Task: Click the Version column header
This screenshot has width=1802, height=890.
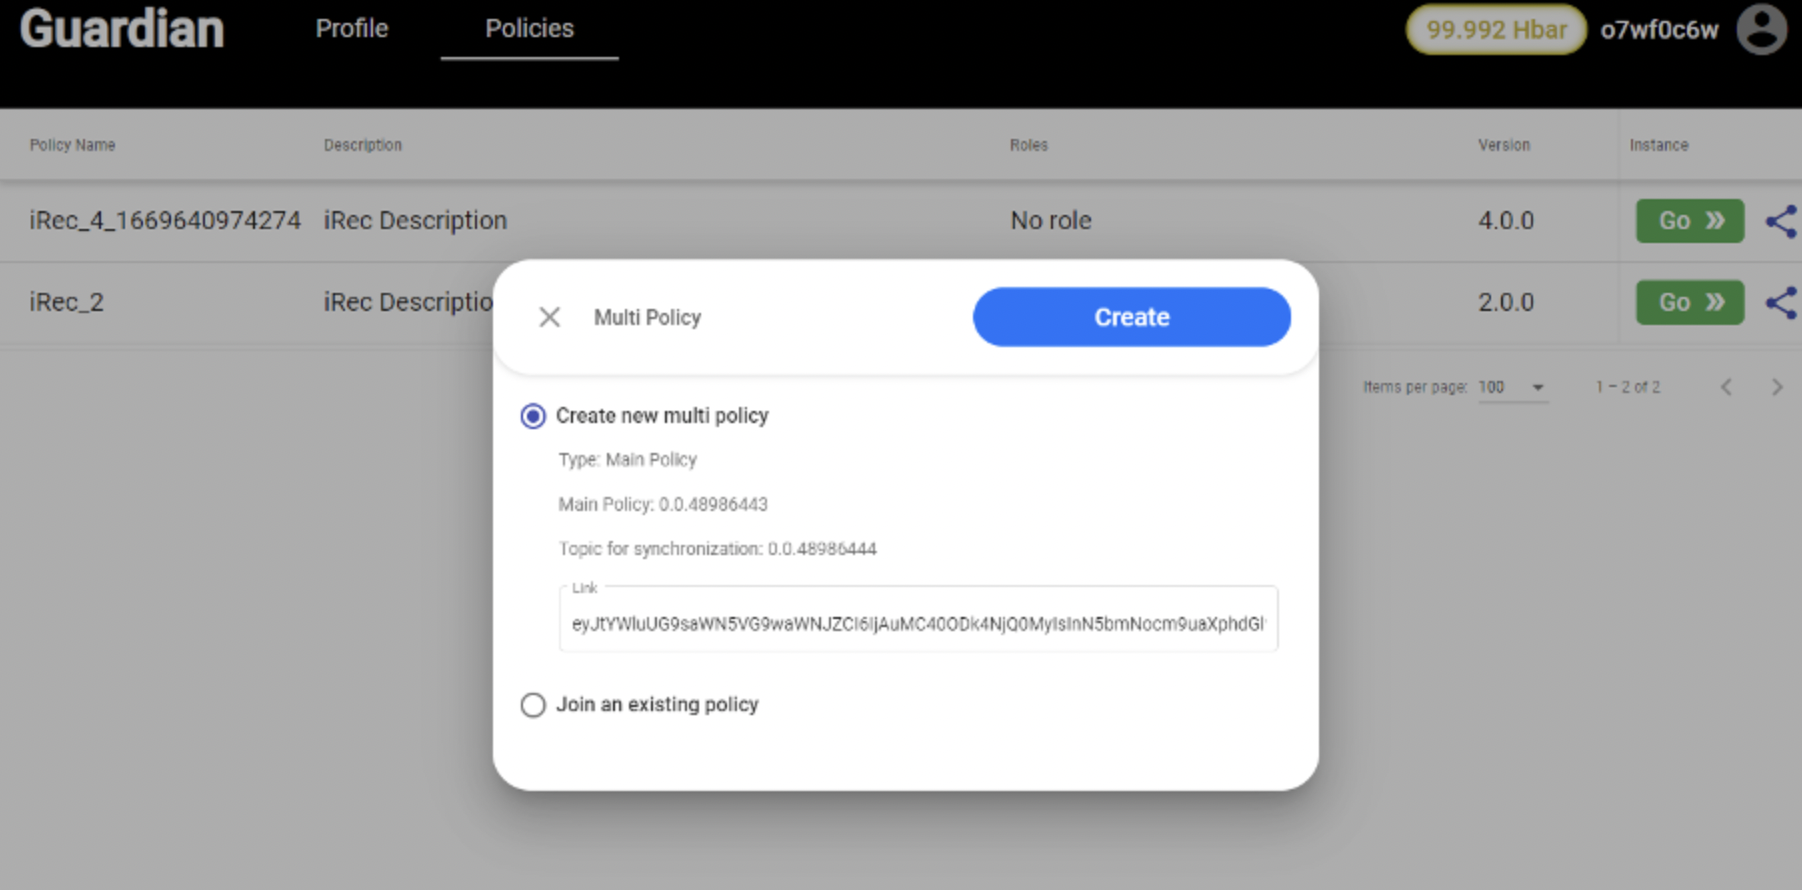Action: click(1503, 145)
